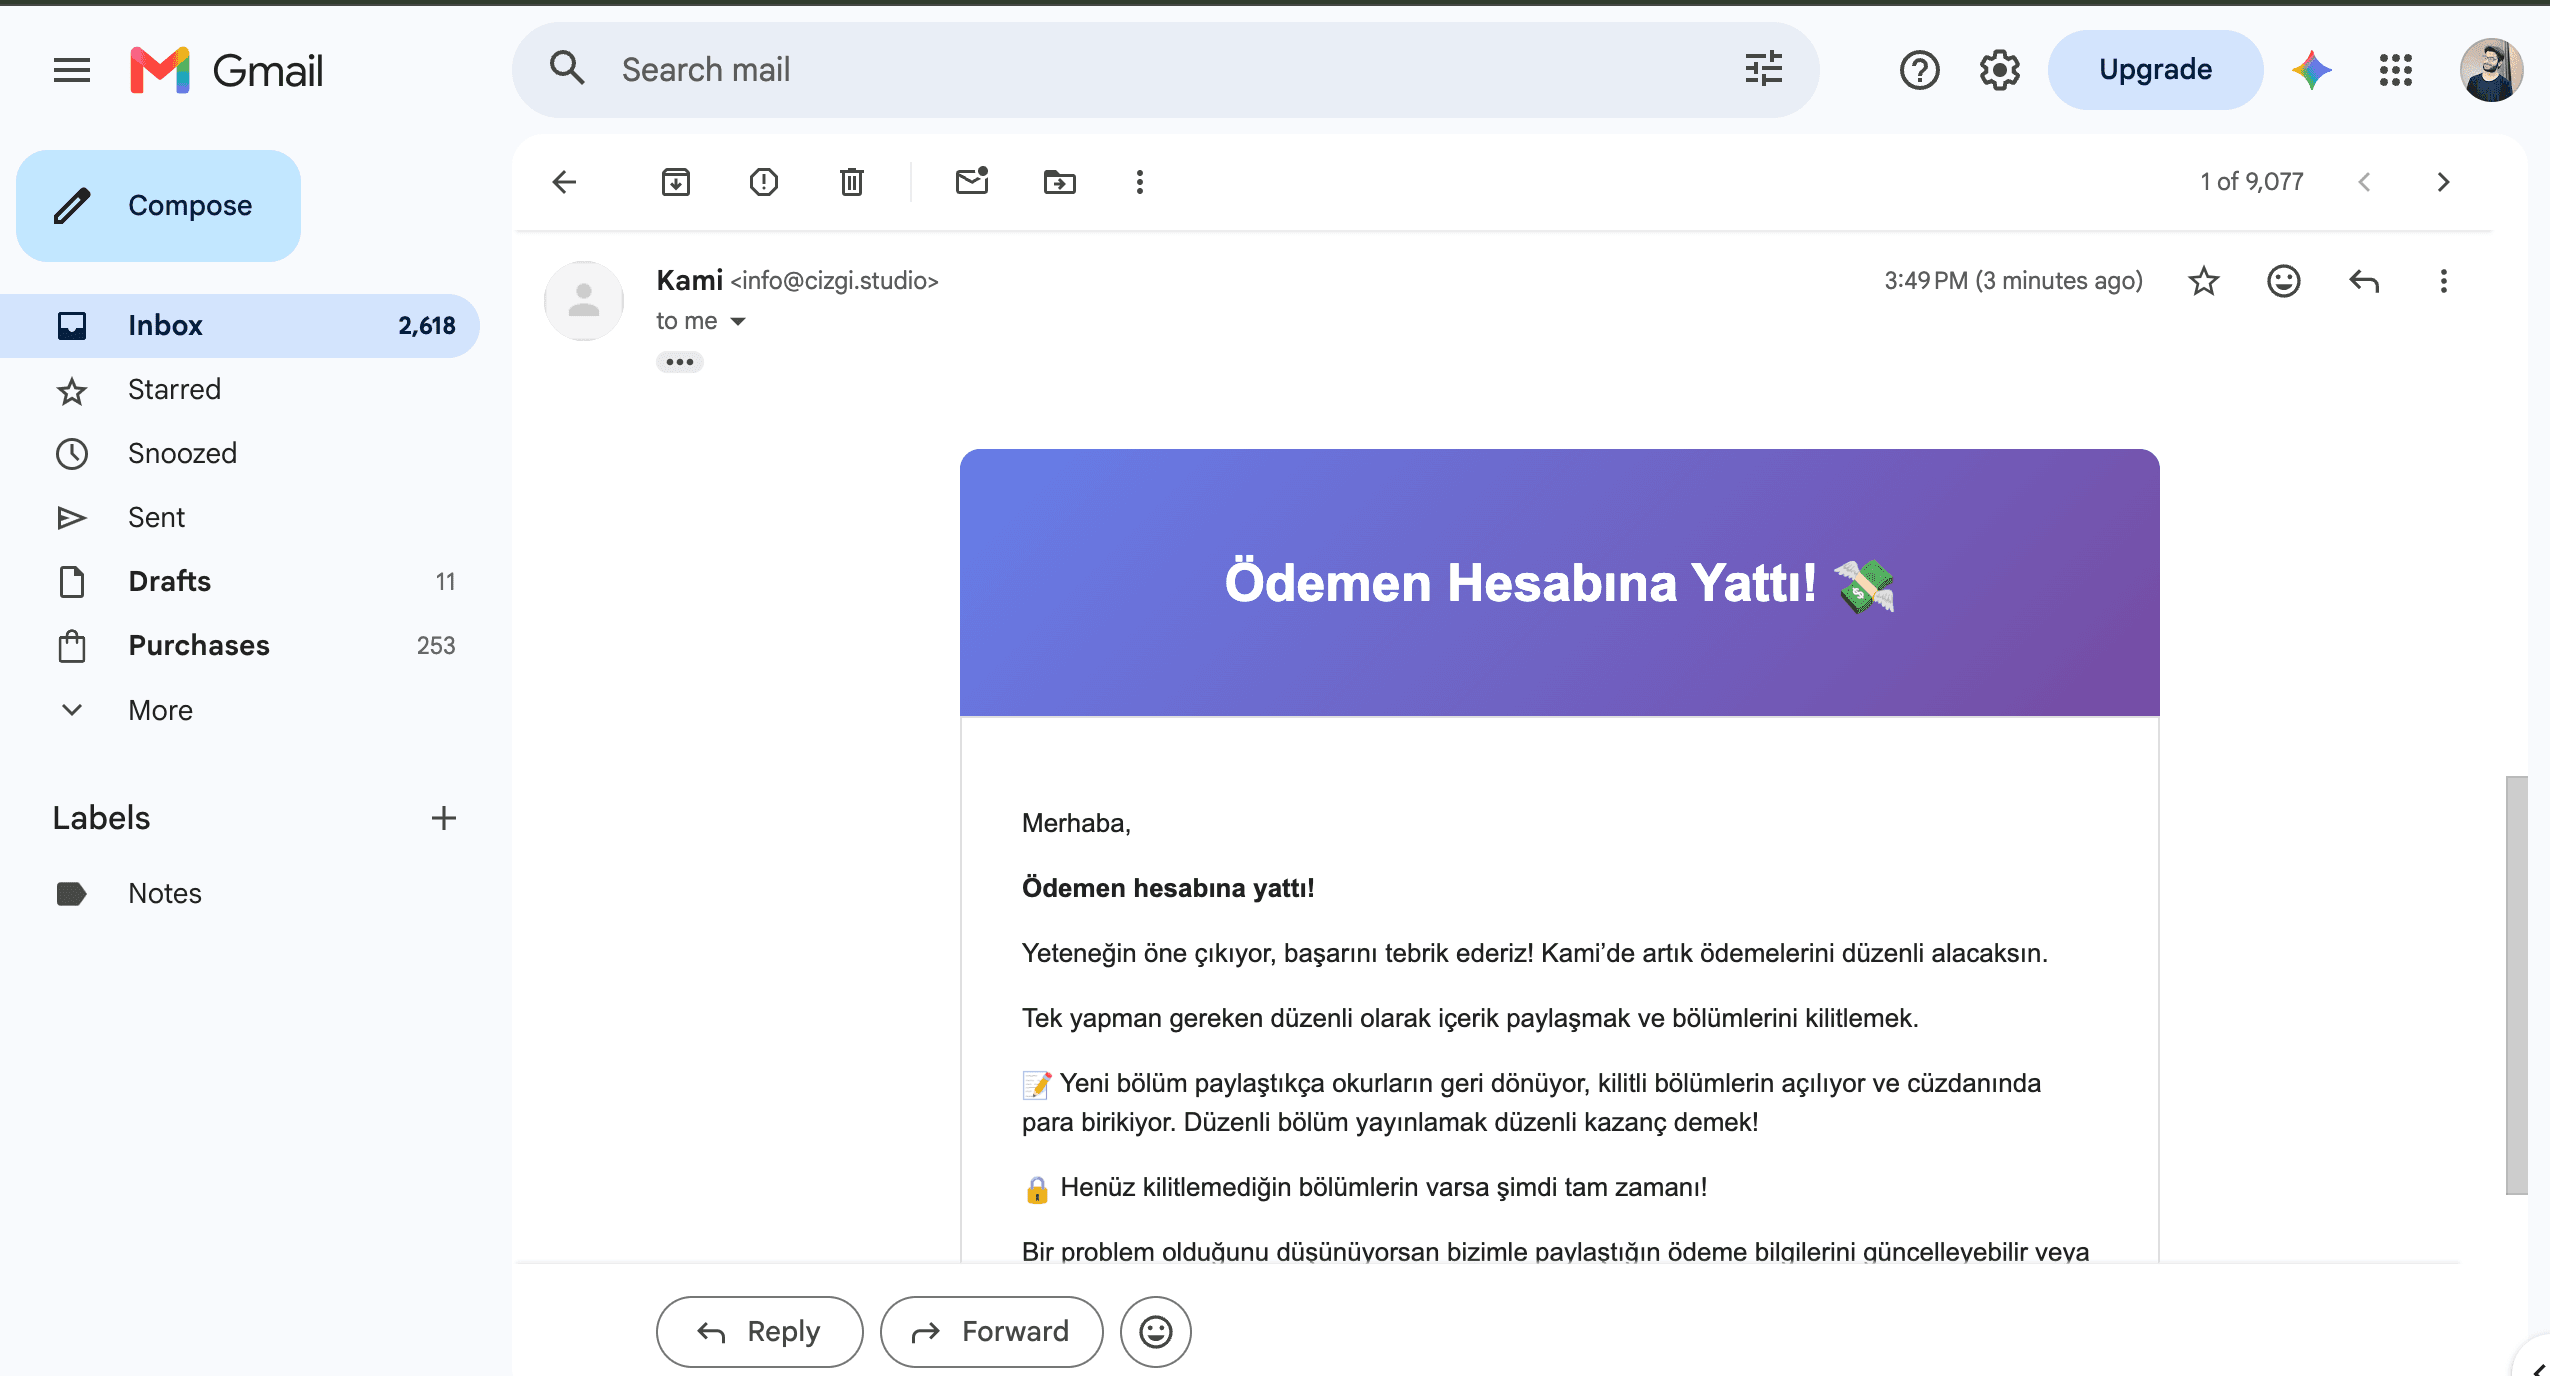Star the message from Kami

coord(2204,281)
